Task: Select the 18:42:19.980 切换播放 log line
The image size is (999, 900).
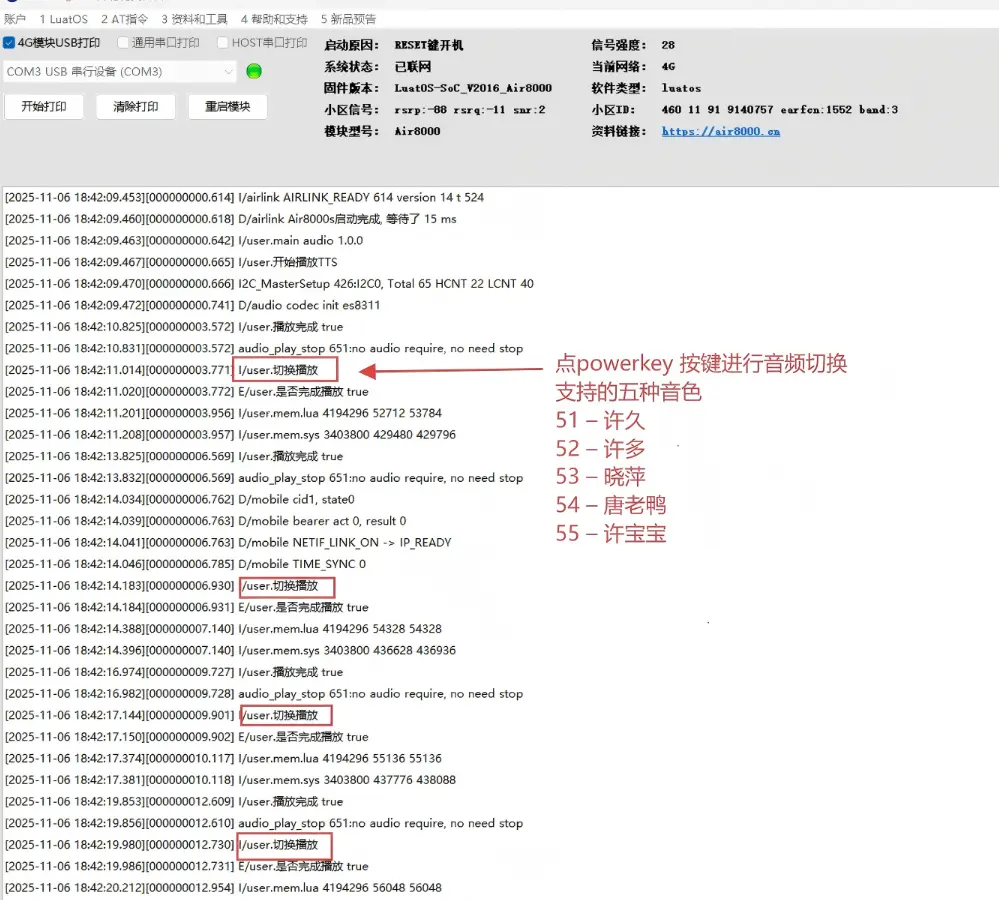Action: [x=162, y=845]
